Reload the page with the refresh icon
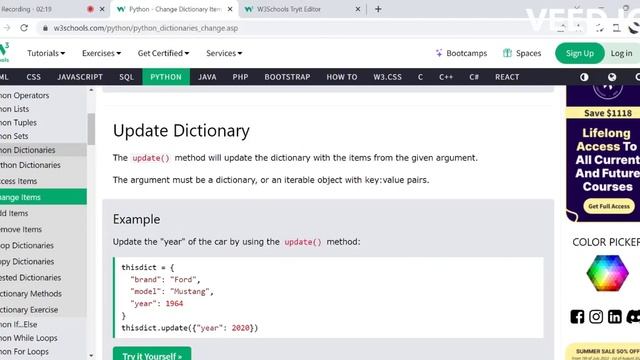 [24, 28]
